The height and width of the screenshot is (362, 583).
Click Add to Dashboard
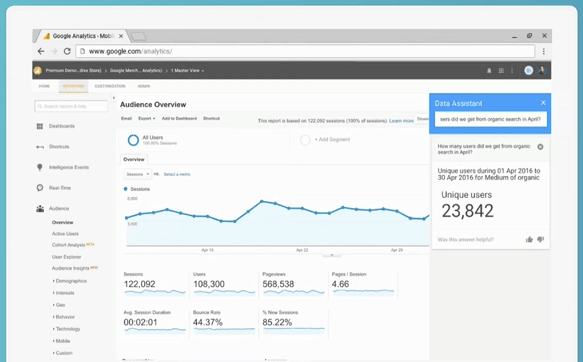coord(179,119)
